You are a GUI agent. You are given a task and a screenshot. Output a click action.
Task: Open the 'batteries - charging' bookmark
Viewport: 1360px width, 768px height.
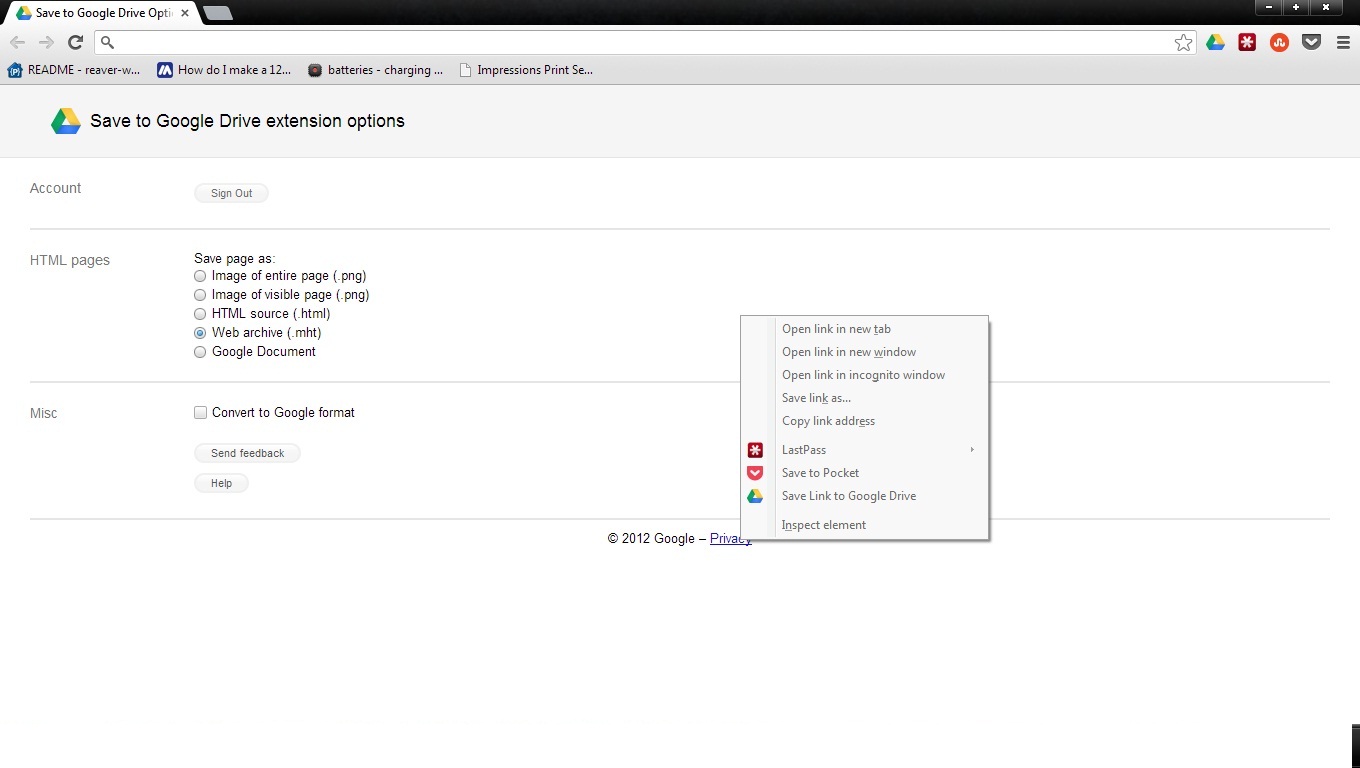375,70
